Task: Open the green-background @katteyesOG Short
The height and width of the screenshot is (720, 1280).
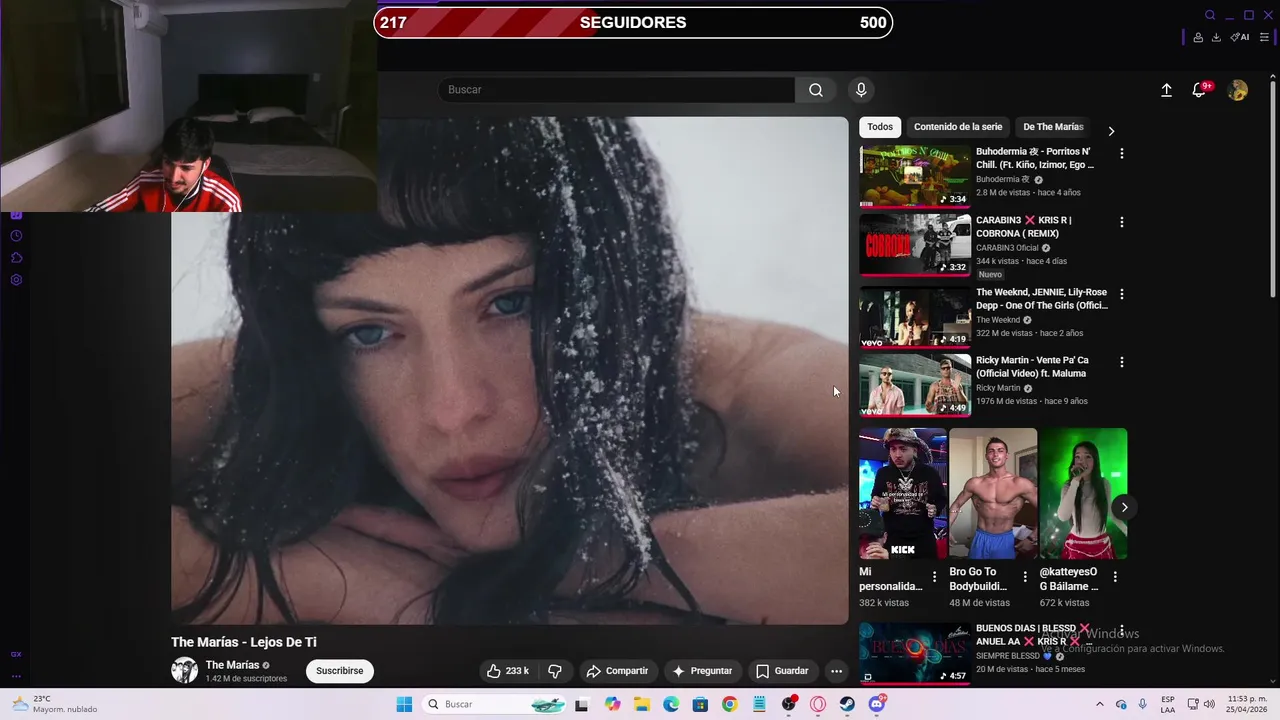Action: (x=1083, y=494)
